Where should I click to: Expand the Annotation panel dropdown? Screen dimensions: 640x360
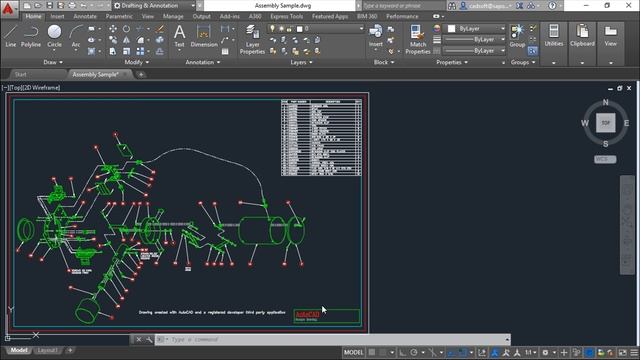pos(203,62)
